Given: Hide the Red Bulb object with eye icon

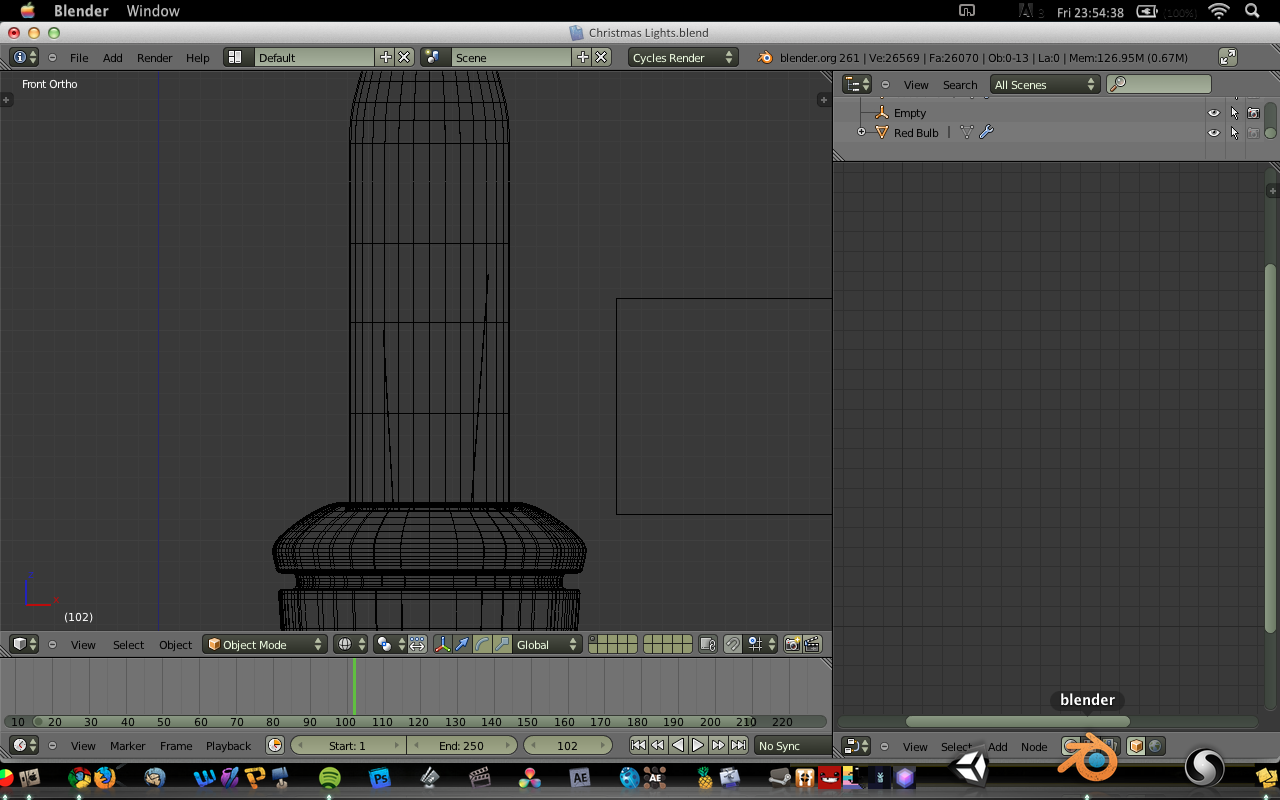Looking at the screenshot, I should tap(1214, 132).
